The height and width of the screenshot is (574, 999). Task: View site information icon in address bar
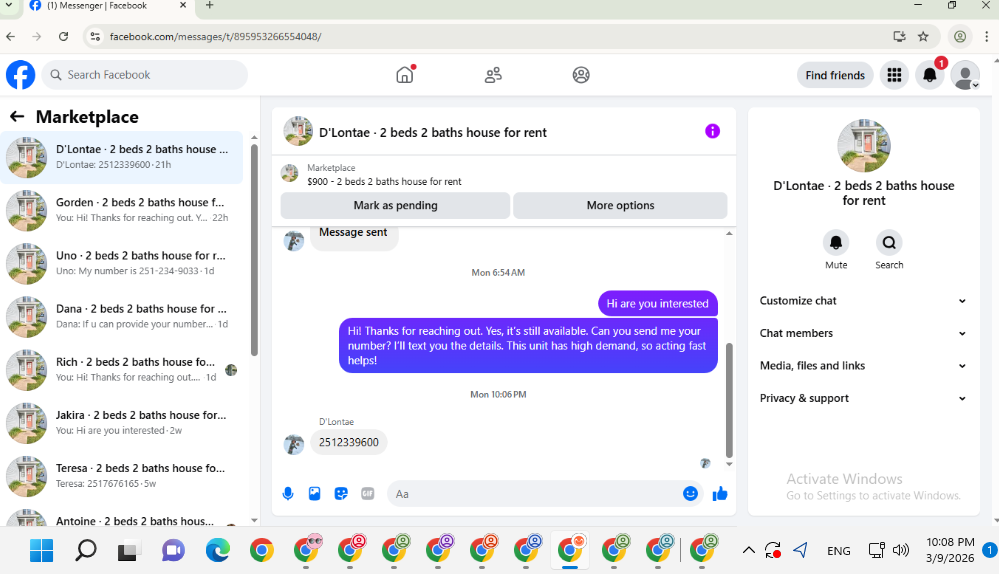click(x=96, y=36)
